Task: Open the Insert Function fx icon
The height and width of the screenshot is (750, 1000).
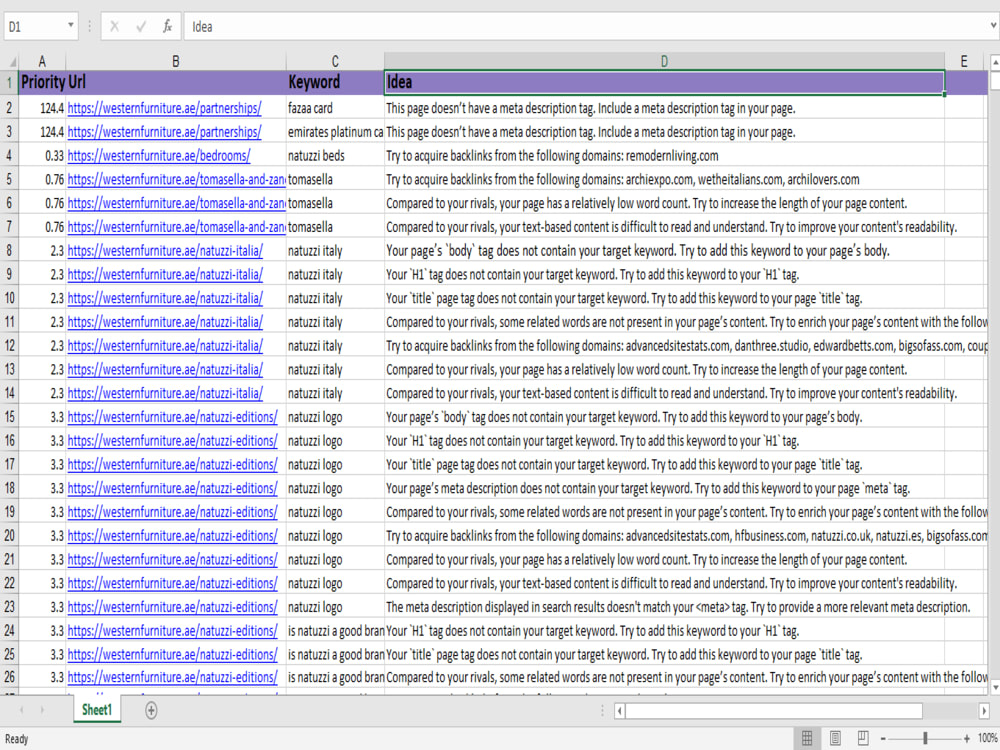Action: tap(167, 27)
